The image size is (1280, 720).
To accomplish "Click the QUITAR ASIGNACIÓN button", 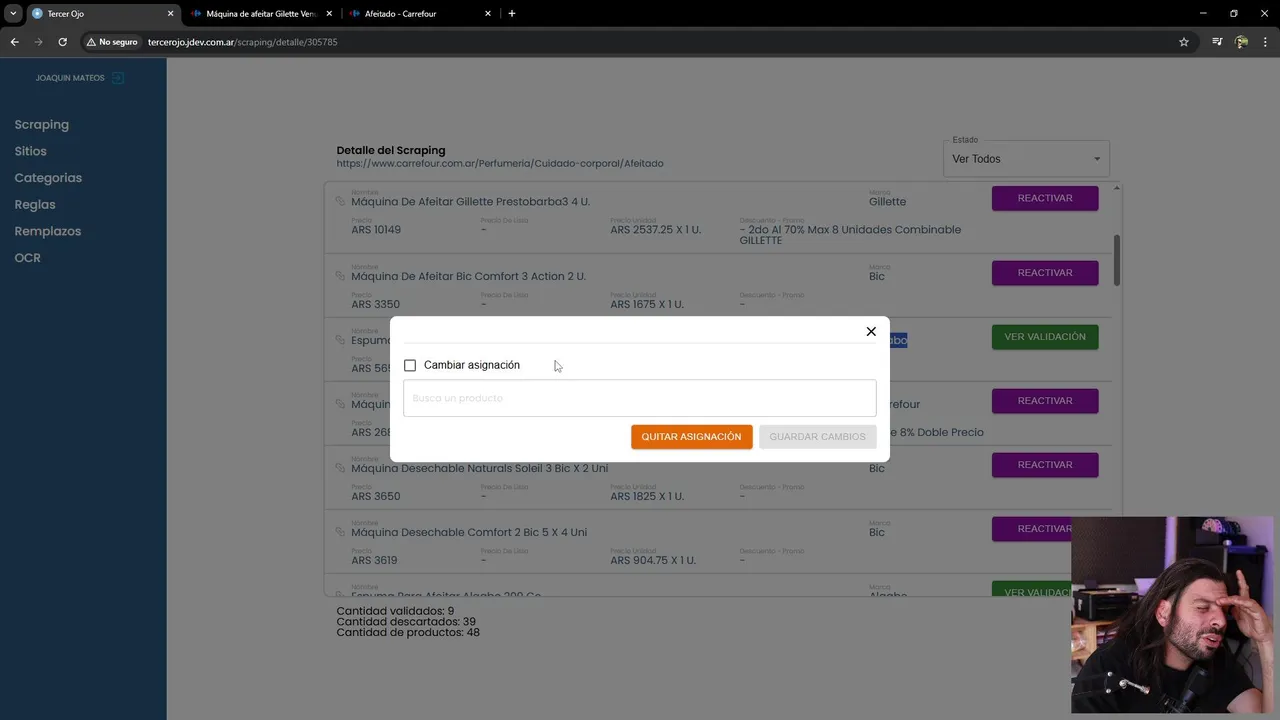I will coord(691,437).
